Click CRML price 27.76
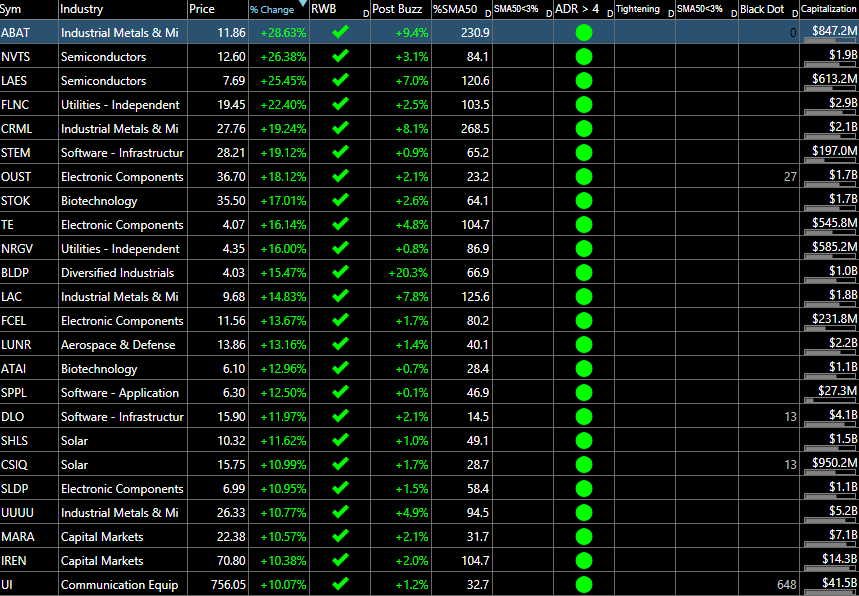 231,129
